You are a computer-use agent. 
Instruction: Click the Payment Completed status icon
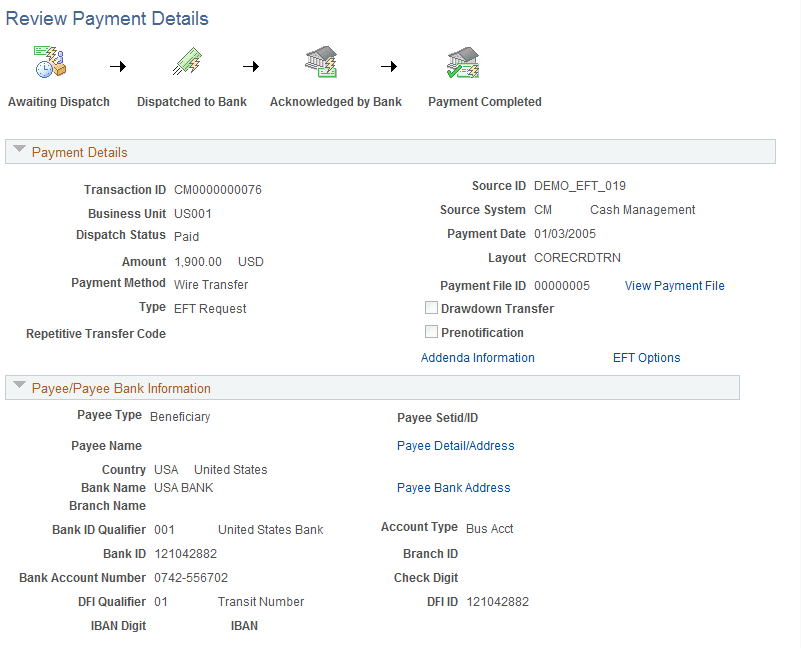(463, 61)
